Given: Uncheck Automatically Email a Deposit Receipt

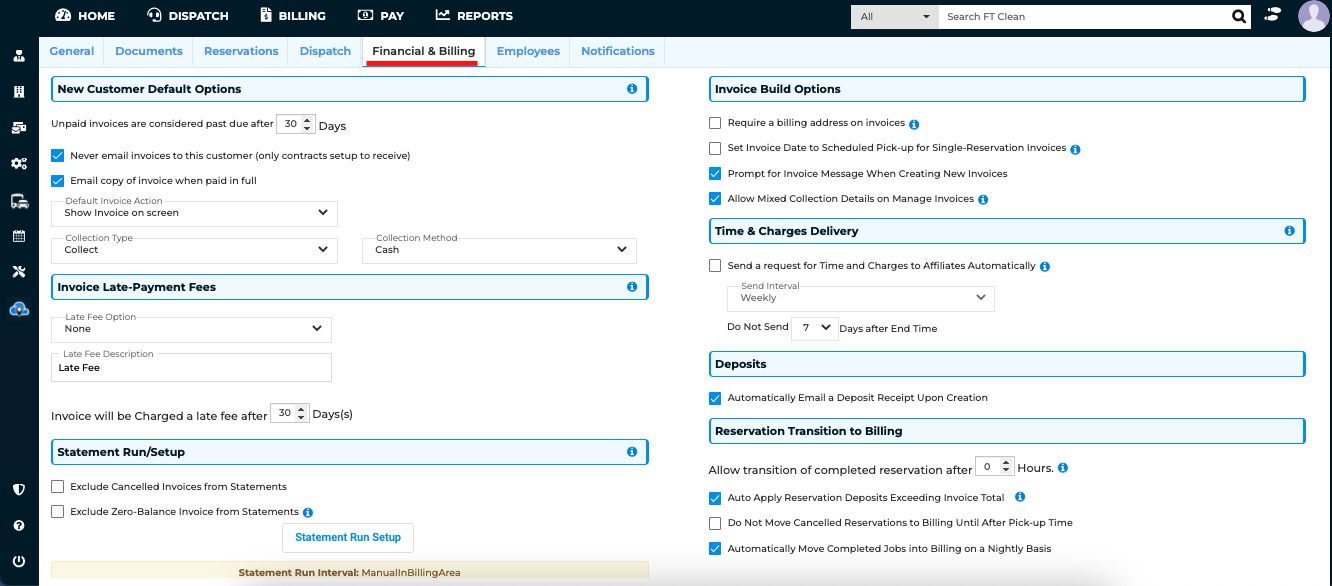Looking at the screenshot, I should tap(715, 398).
